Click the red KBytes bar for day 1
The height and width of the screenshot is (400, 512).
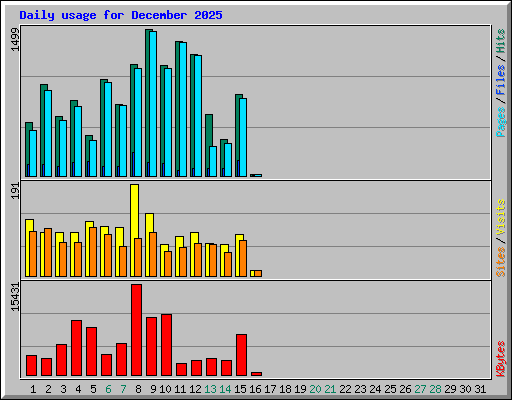coord(31,366)
